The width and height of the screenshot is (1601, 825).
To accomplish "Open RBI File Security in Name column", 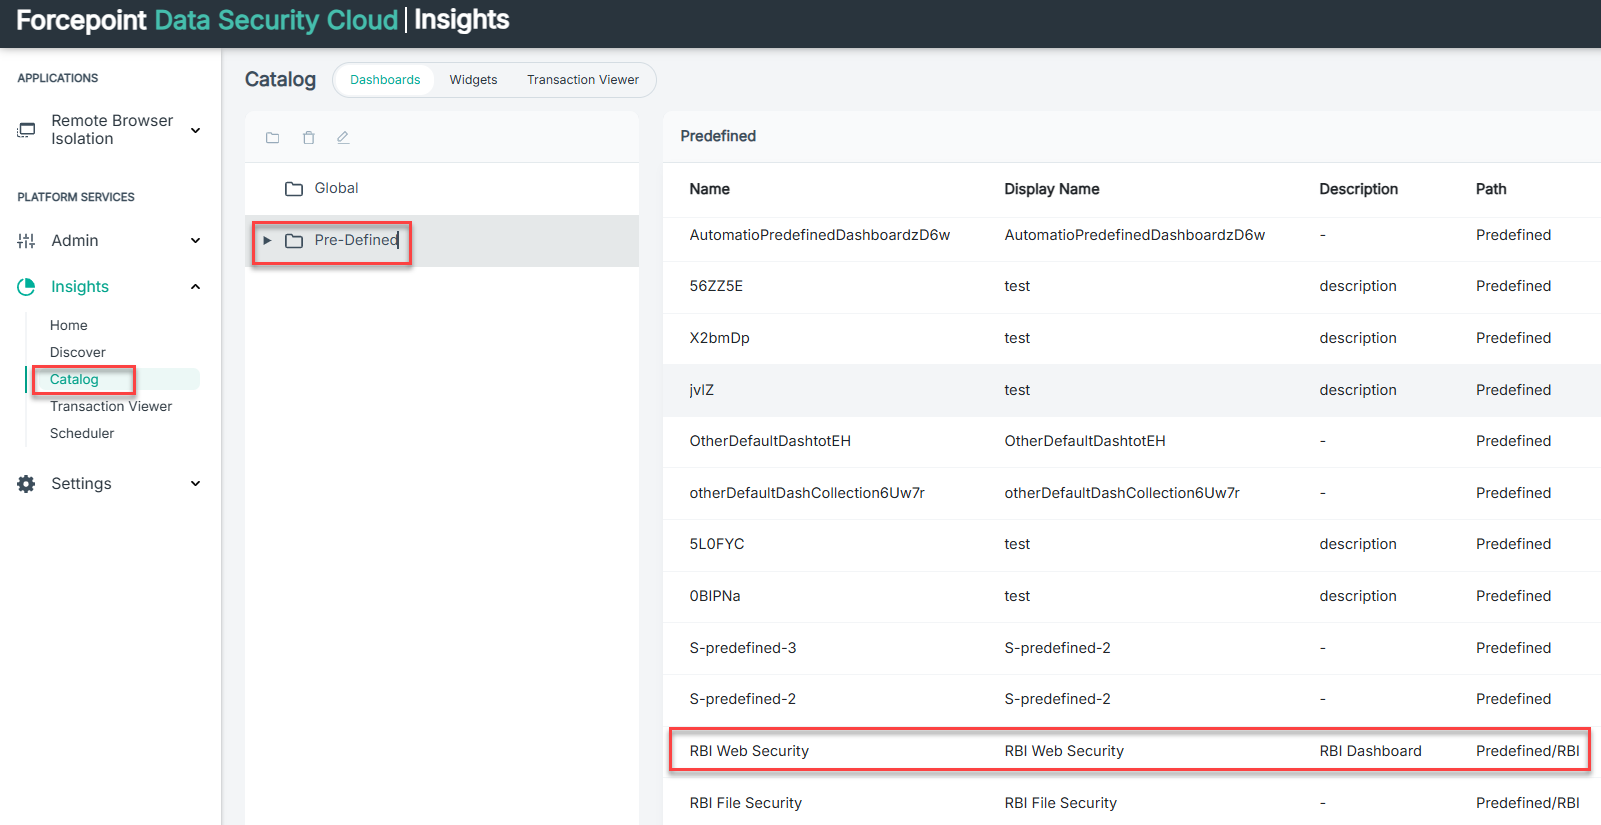I will [x=745, y=803].
